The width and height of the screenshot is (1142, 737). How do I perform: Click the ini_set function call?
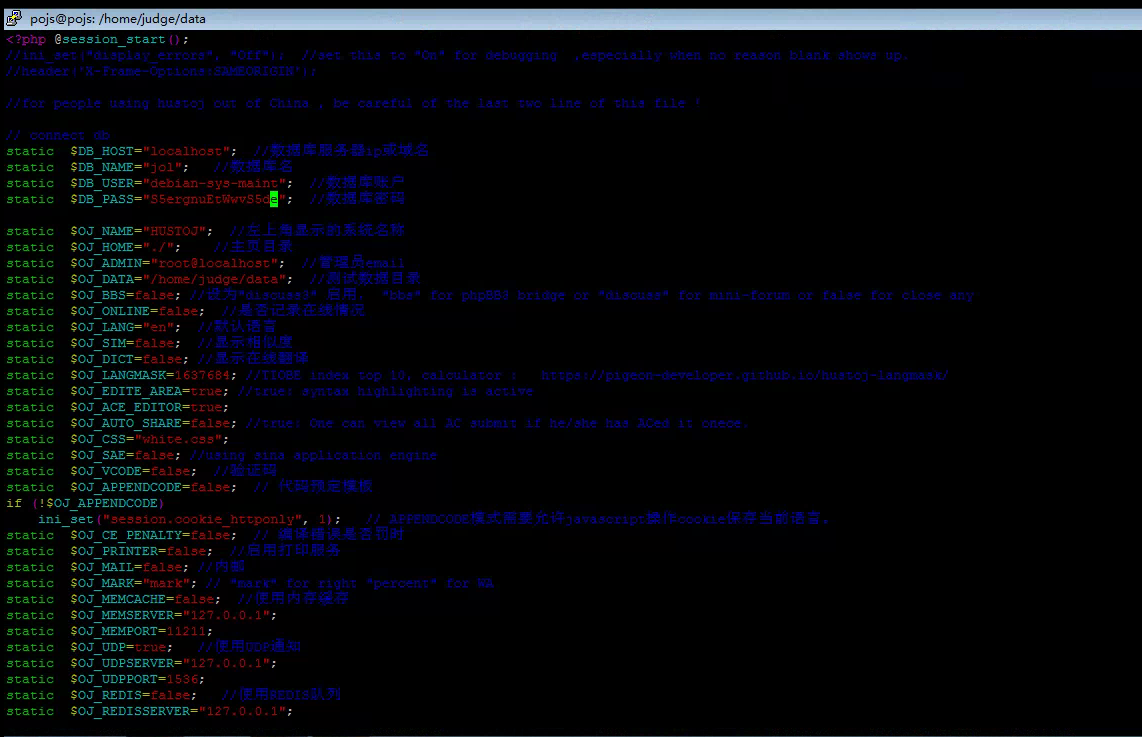[190, 520]
